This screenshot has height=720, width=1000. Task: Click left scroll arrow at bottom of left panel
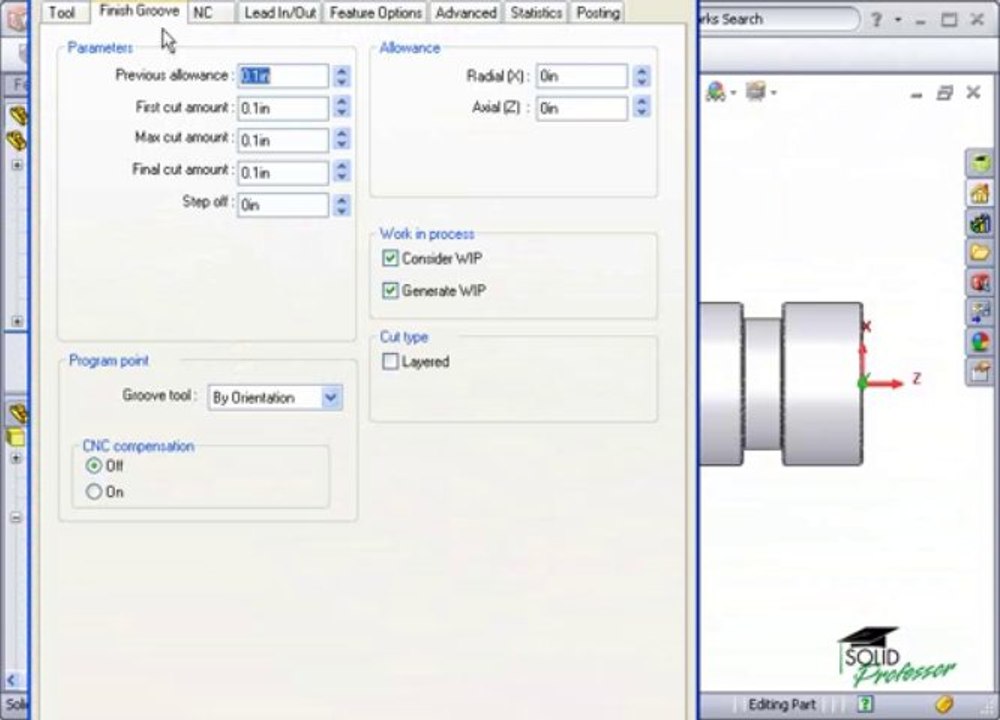[x=11, y=679]
